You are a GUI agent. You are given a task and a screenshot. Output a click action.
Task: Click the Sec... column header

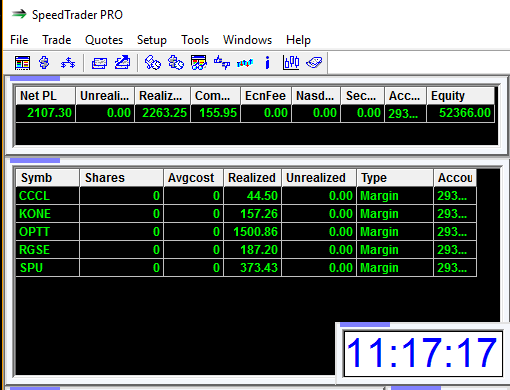click(x=362, y=96)
